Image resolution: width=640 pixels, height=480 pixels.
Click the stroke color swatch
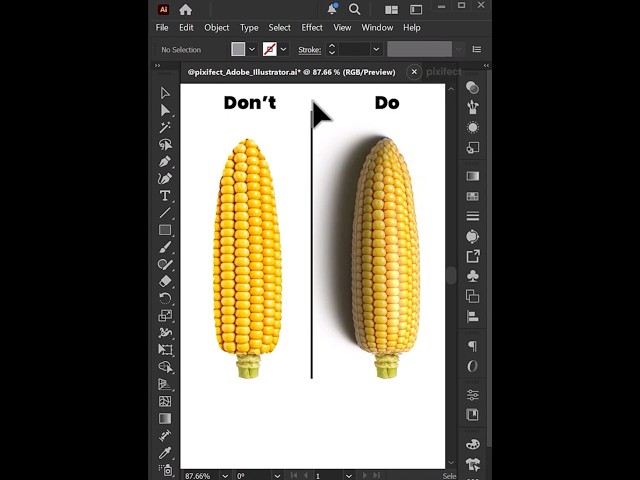coord(269,49)
